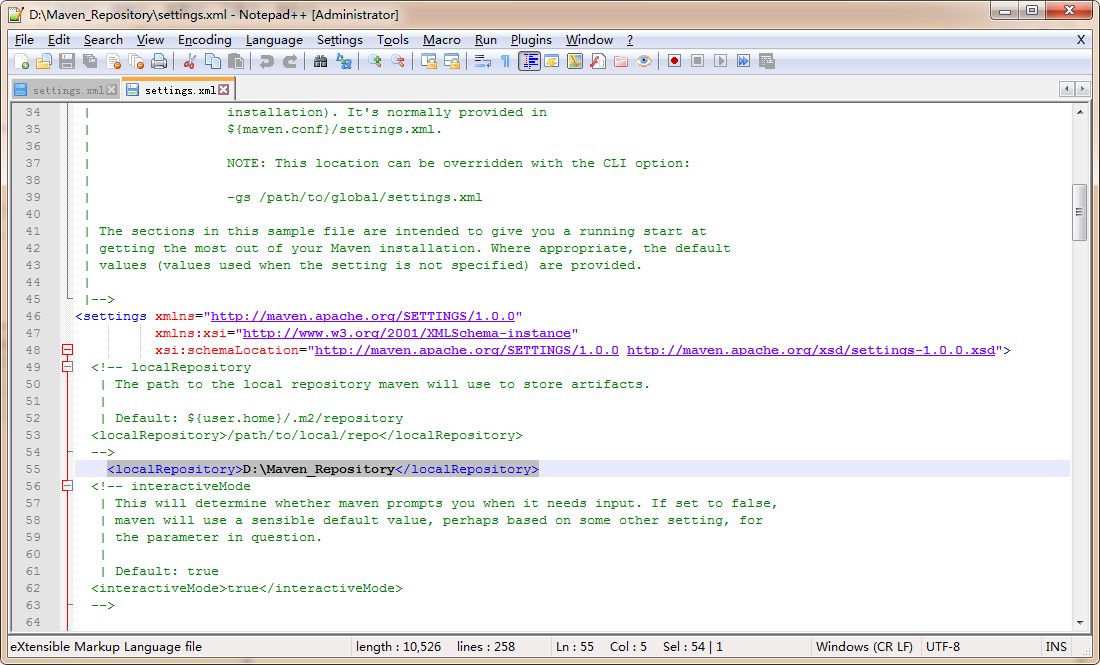Click the right tab-bar scroll arrow
Viewport: 1100px width, 665px height.
1082,89
